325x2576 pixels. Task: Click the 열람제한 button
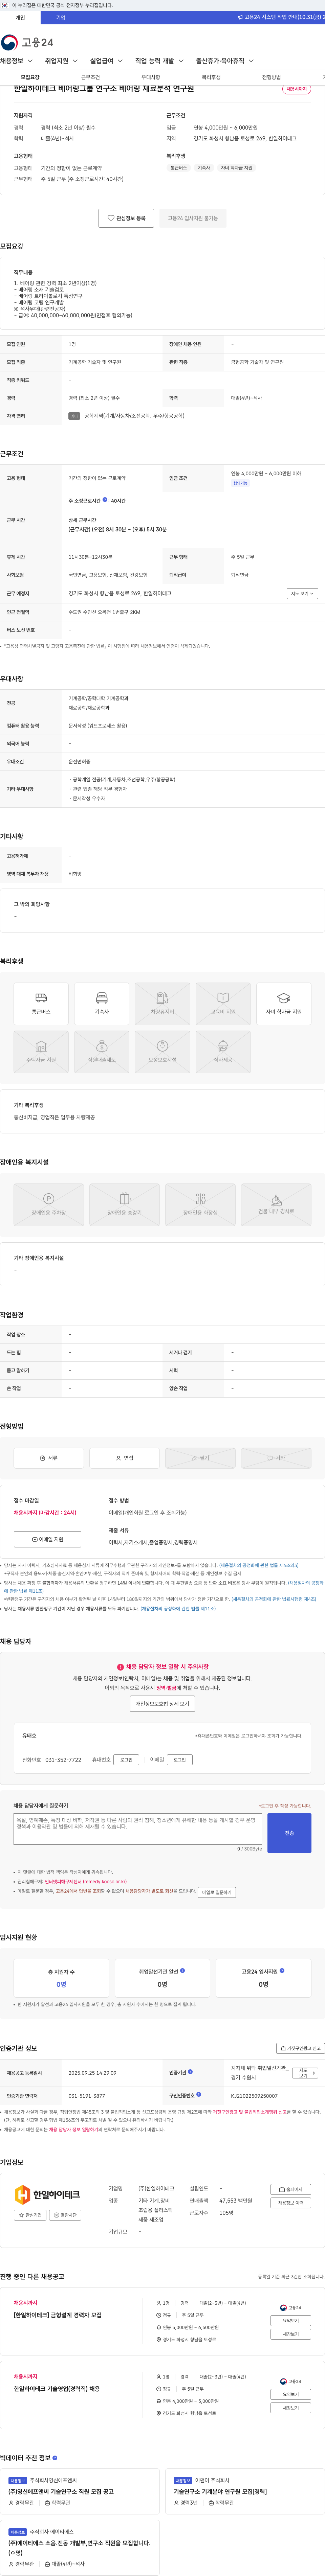tap(65, 2215)
